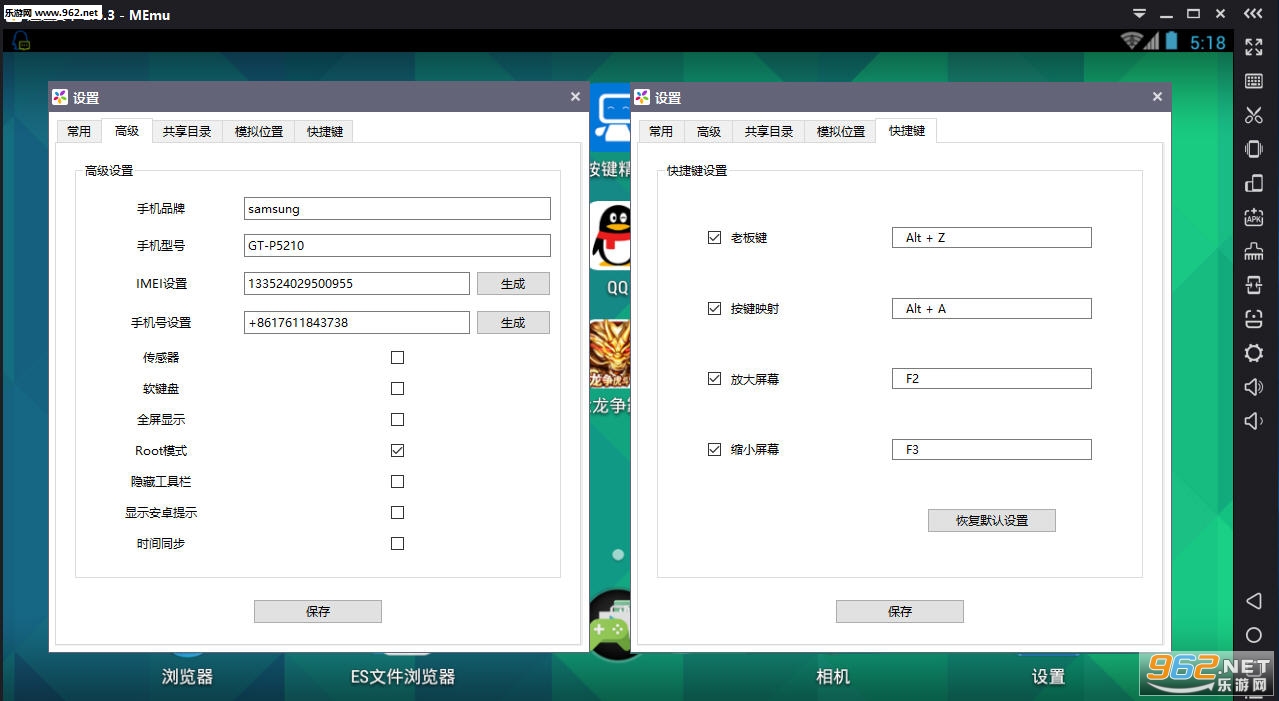Click the phone number field +8617611843738

coord(357,322)
